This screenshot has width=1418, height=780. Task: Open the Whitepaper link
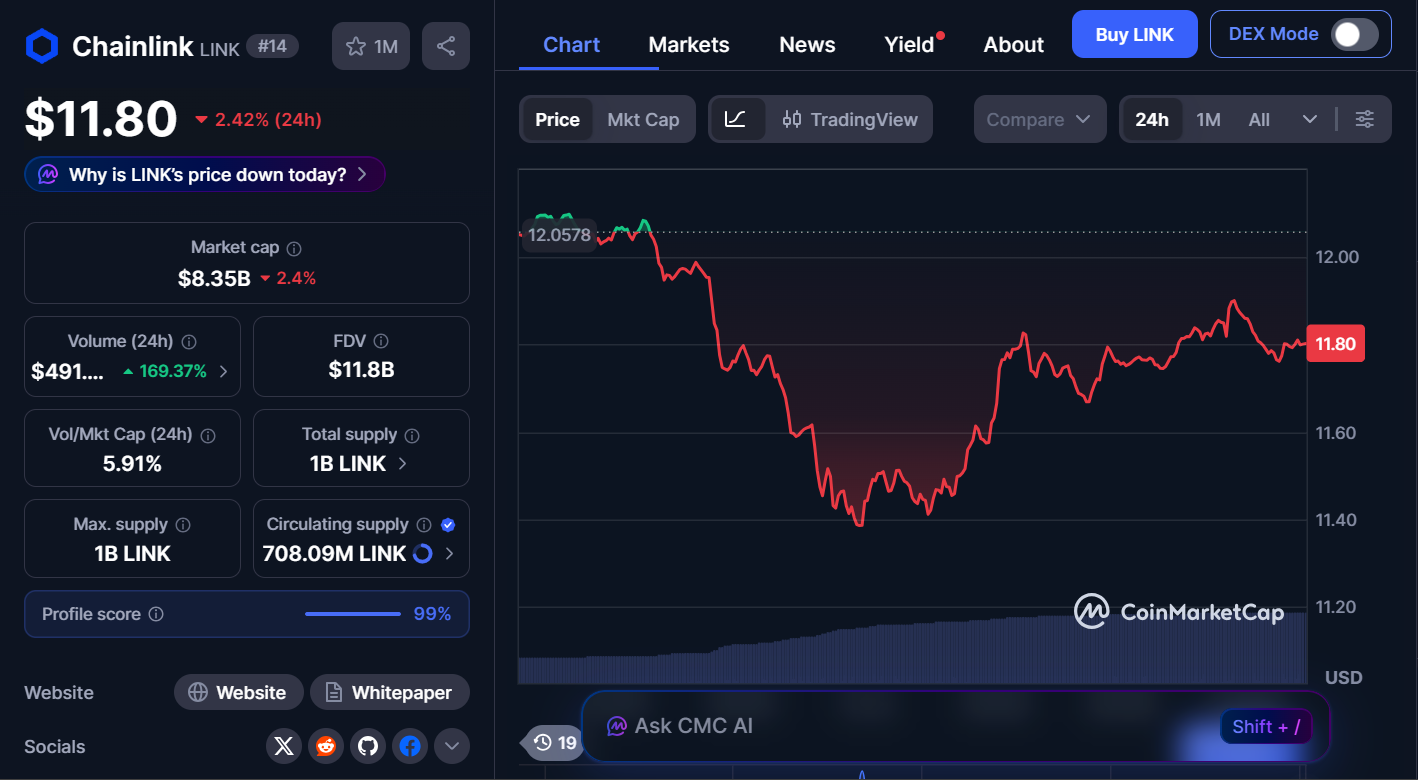(x=389, y=692)
